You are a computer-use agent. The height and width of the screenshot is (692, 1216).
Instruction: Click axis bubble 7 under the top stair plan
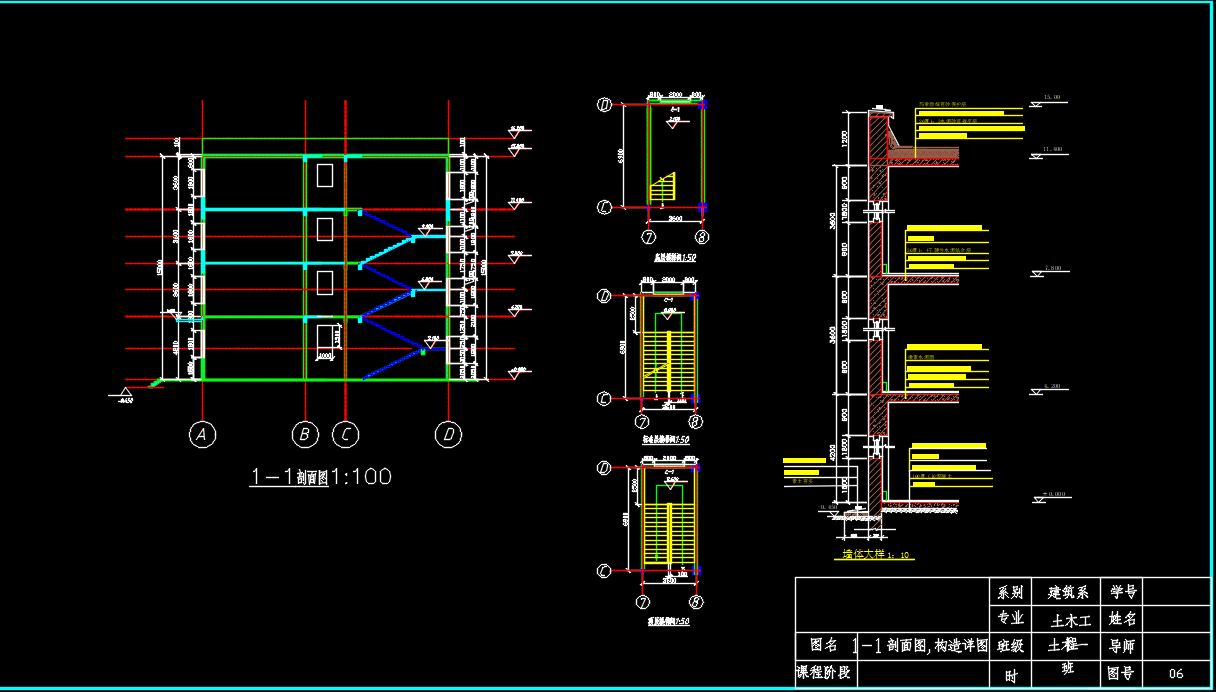coord(648,238)
